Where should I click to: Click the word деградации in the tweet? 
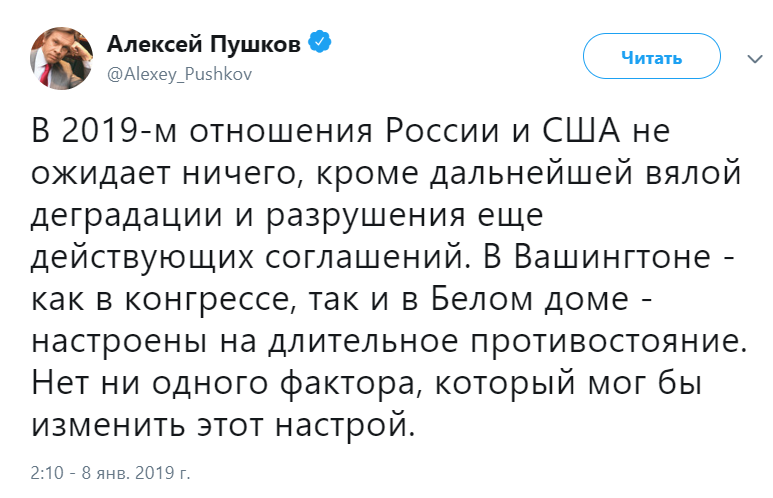click(x=126, y=215)
